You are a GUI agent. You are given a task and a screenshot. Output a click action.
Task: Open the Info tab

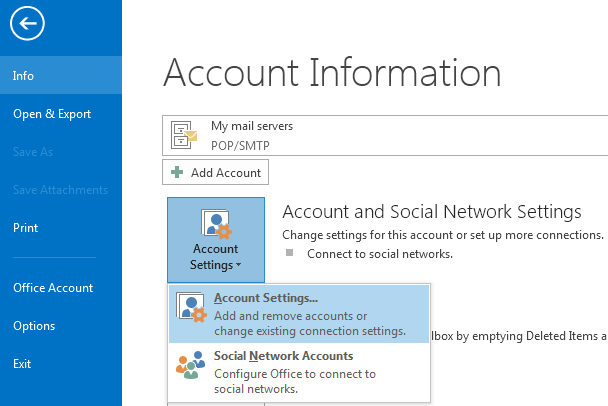(61, 75)
